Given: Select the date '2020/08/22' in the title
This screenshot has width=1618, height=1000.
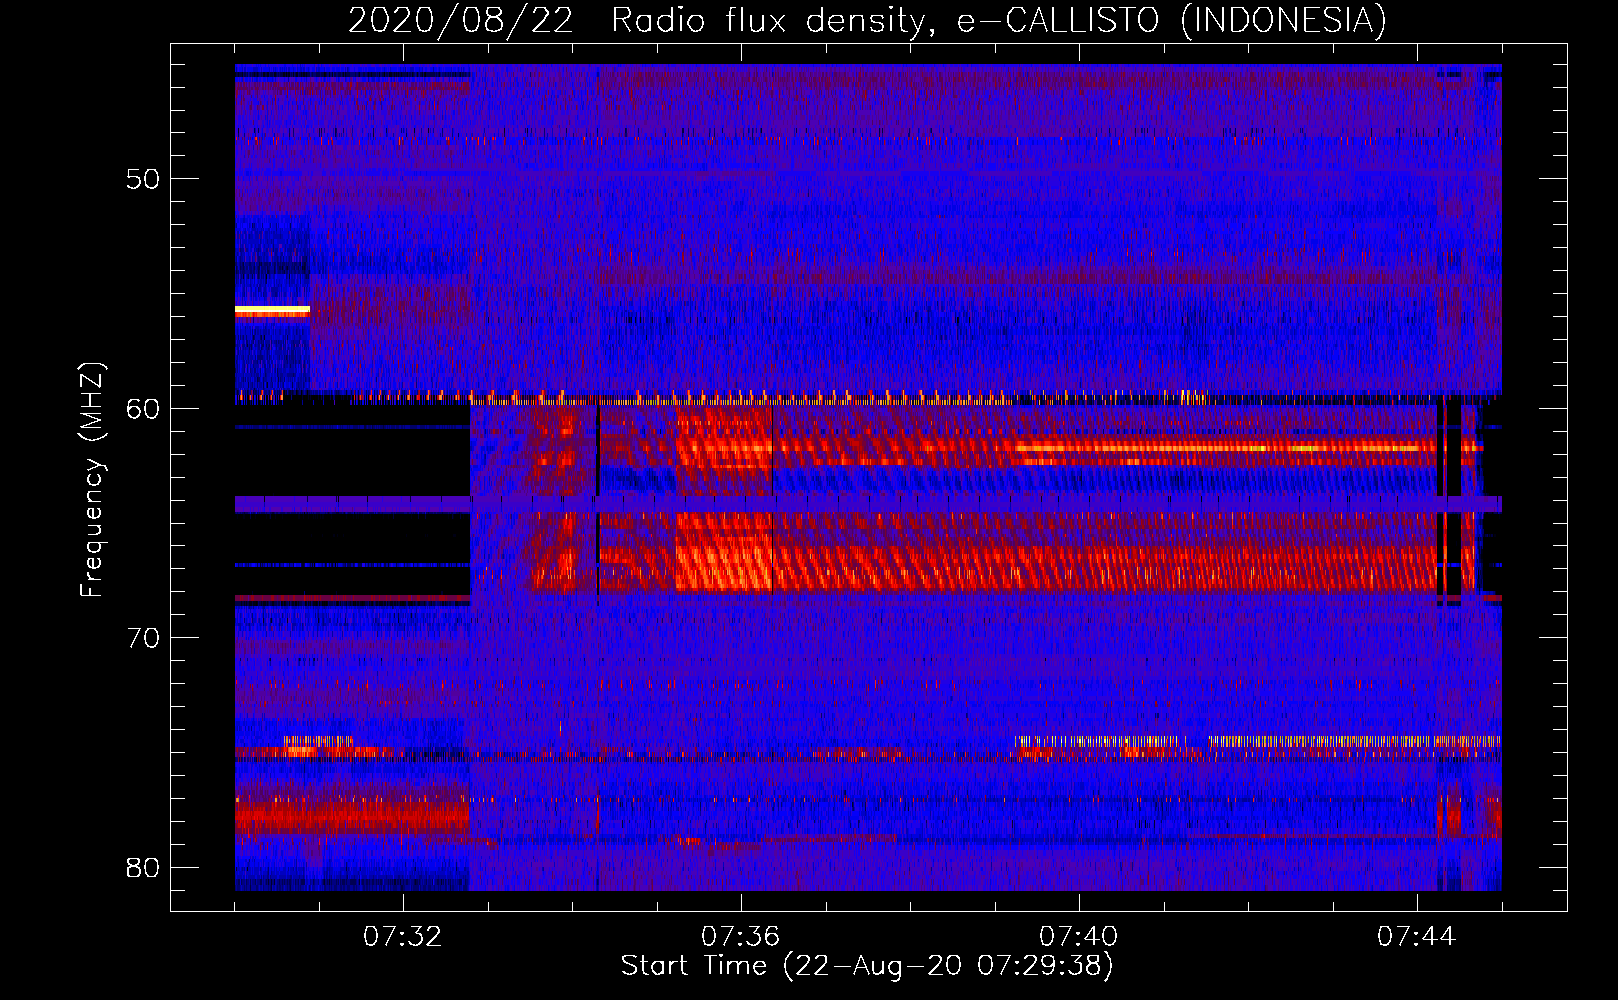Looking at the screenshot, I should (461, 20).
